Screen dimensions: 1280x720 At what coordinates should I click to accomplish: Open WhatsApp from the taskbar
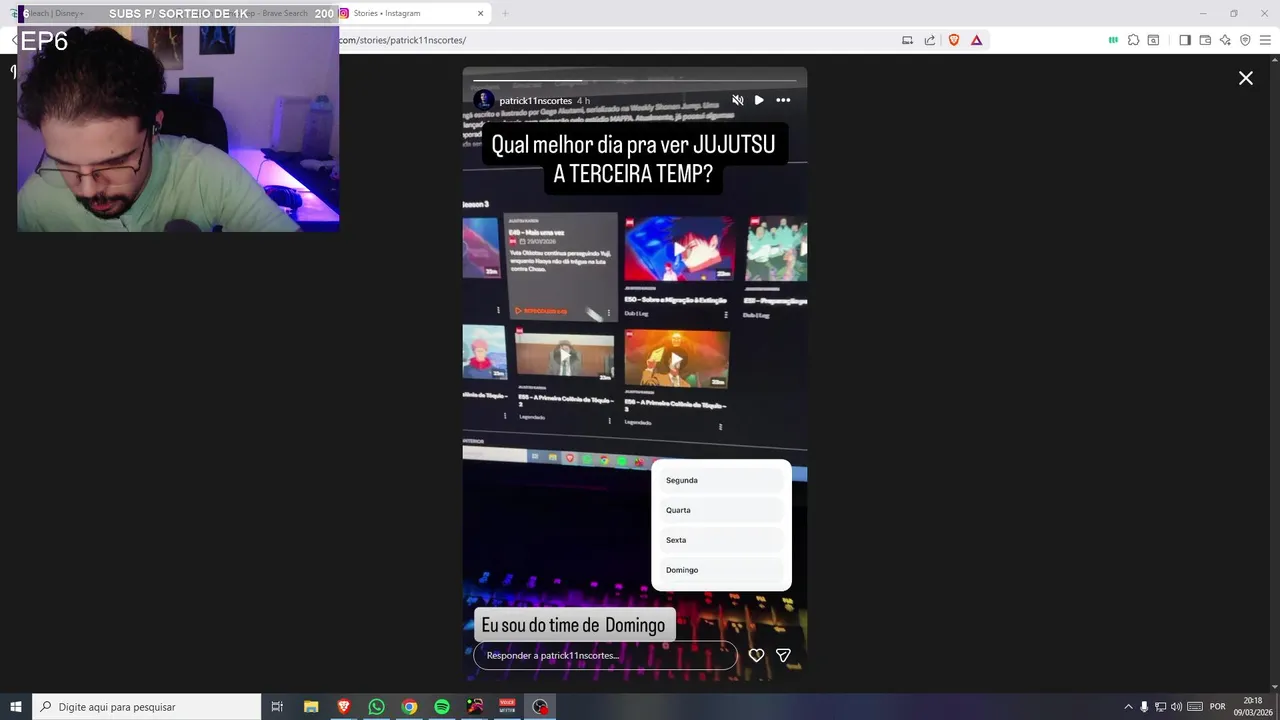376,707
